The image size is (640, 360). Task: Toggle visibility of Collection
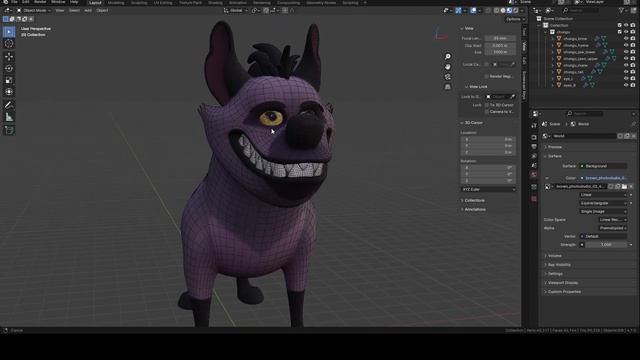coord(626,25)
